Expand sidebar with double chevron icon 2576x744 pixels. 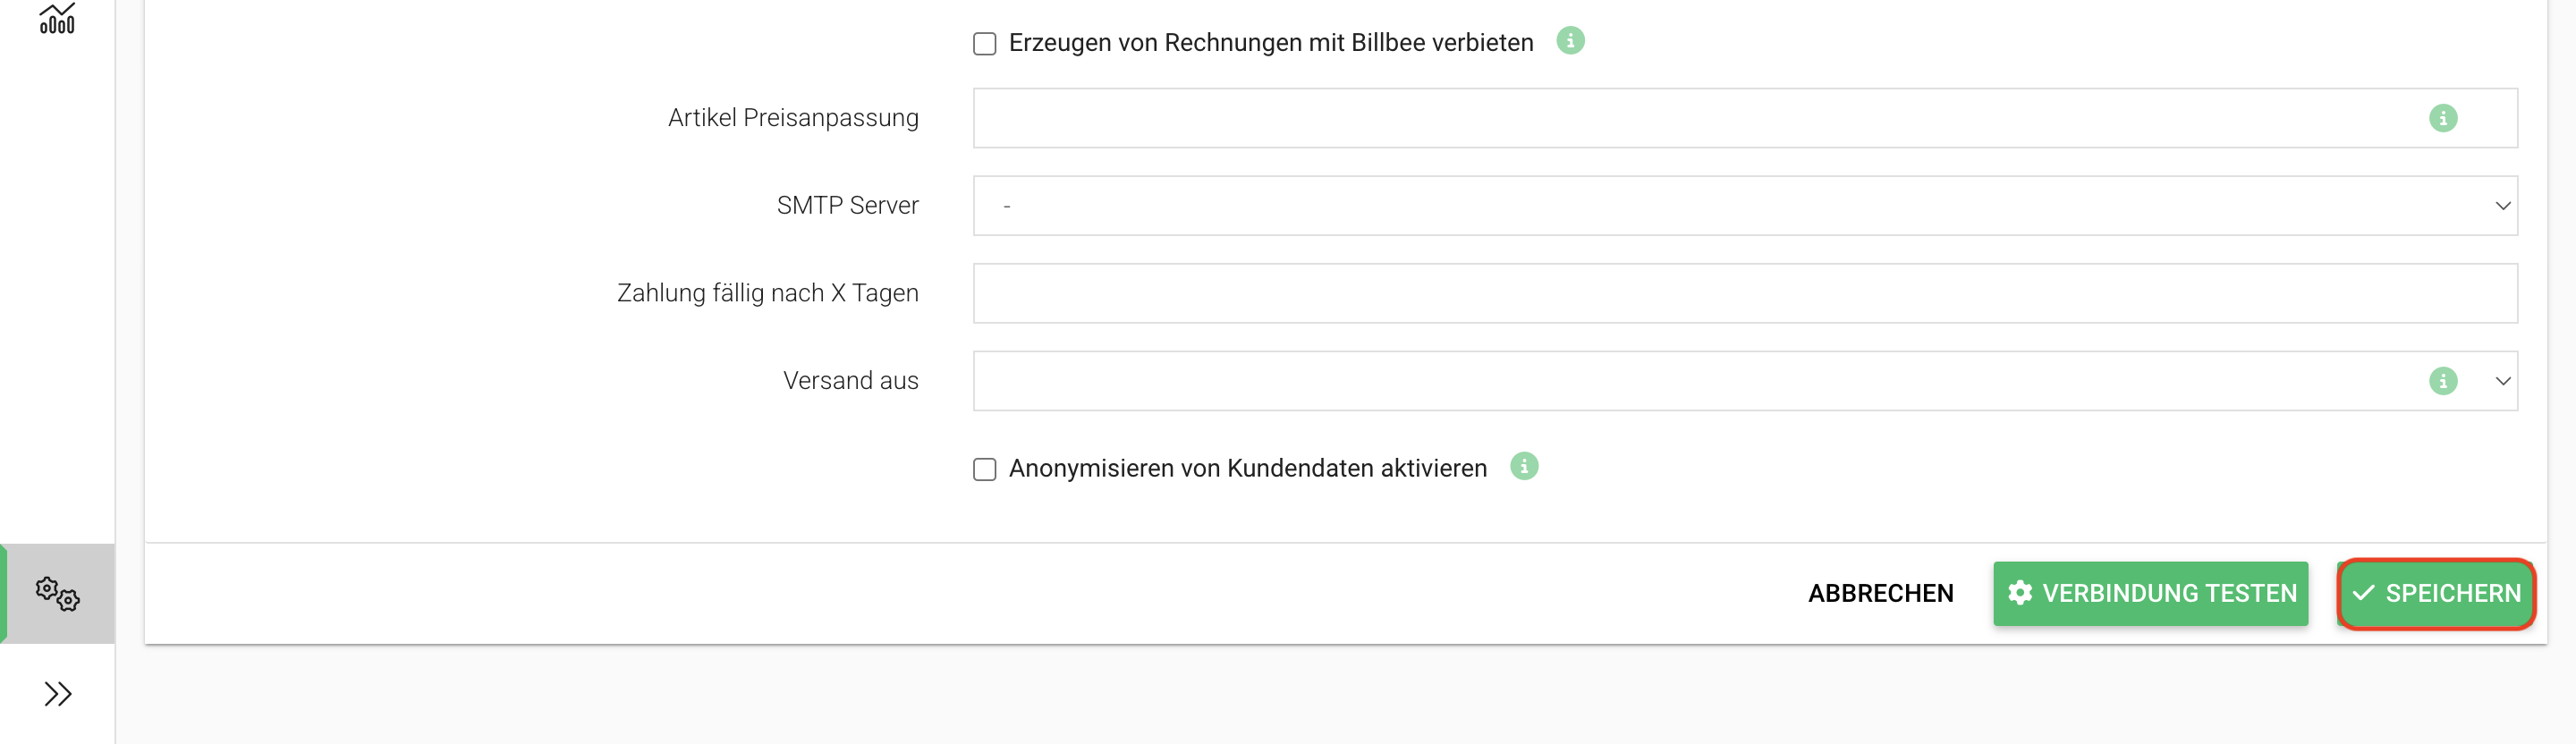click(x=58, y=694)
